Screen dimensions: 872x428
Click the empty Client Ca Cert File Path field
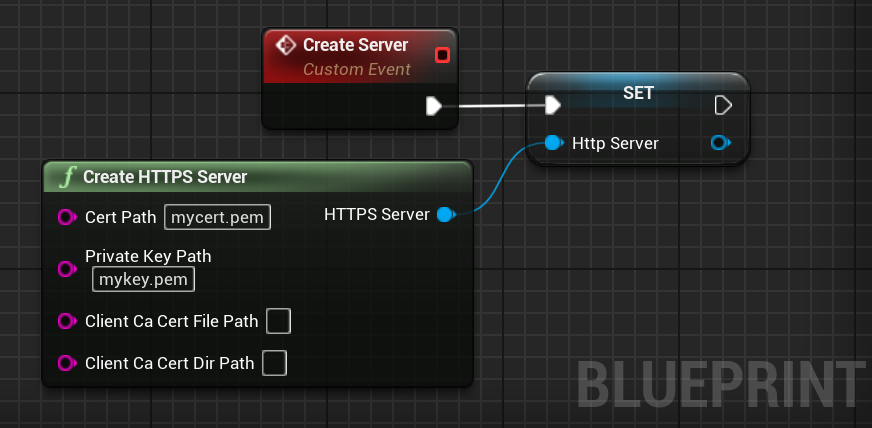(279, 321)
